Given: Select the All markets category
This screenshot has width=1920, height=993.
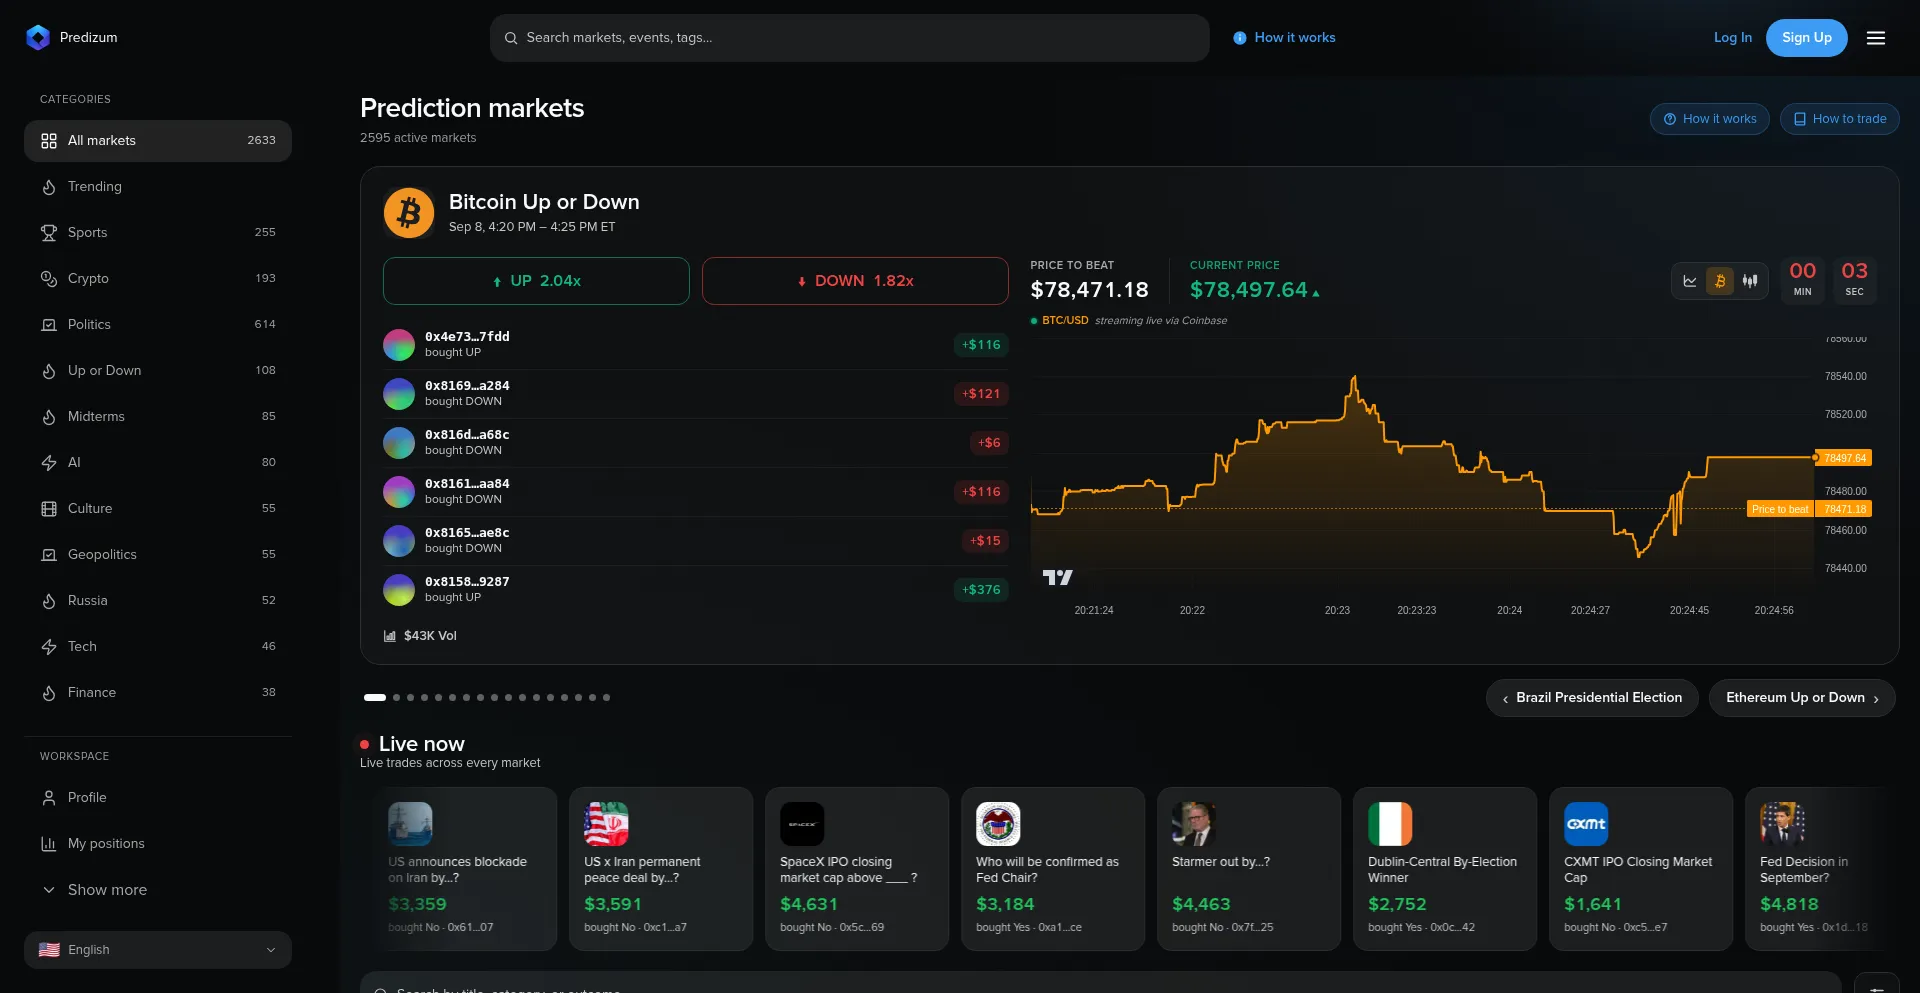Looking at the screenshot, I should 158,141.
